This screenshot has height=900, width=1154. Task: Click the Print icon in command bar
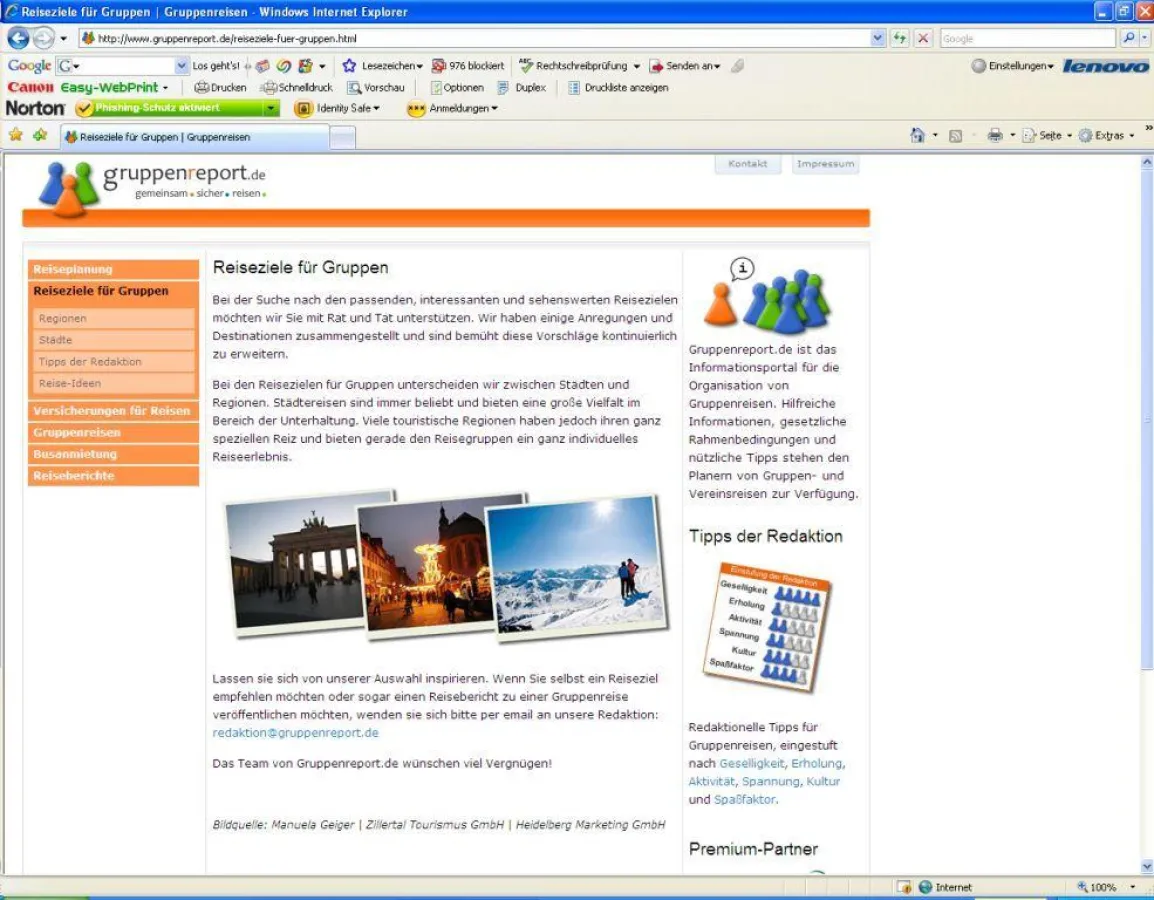click(994, 136)
